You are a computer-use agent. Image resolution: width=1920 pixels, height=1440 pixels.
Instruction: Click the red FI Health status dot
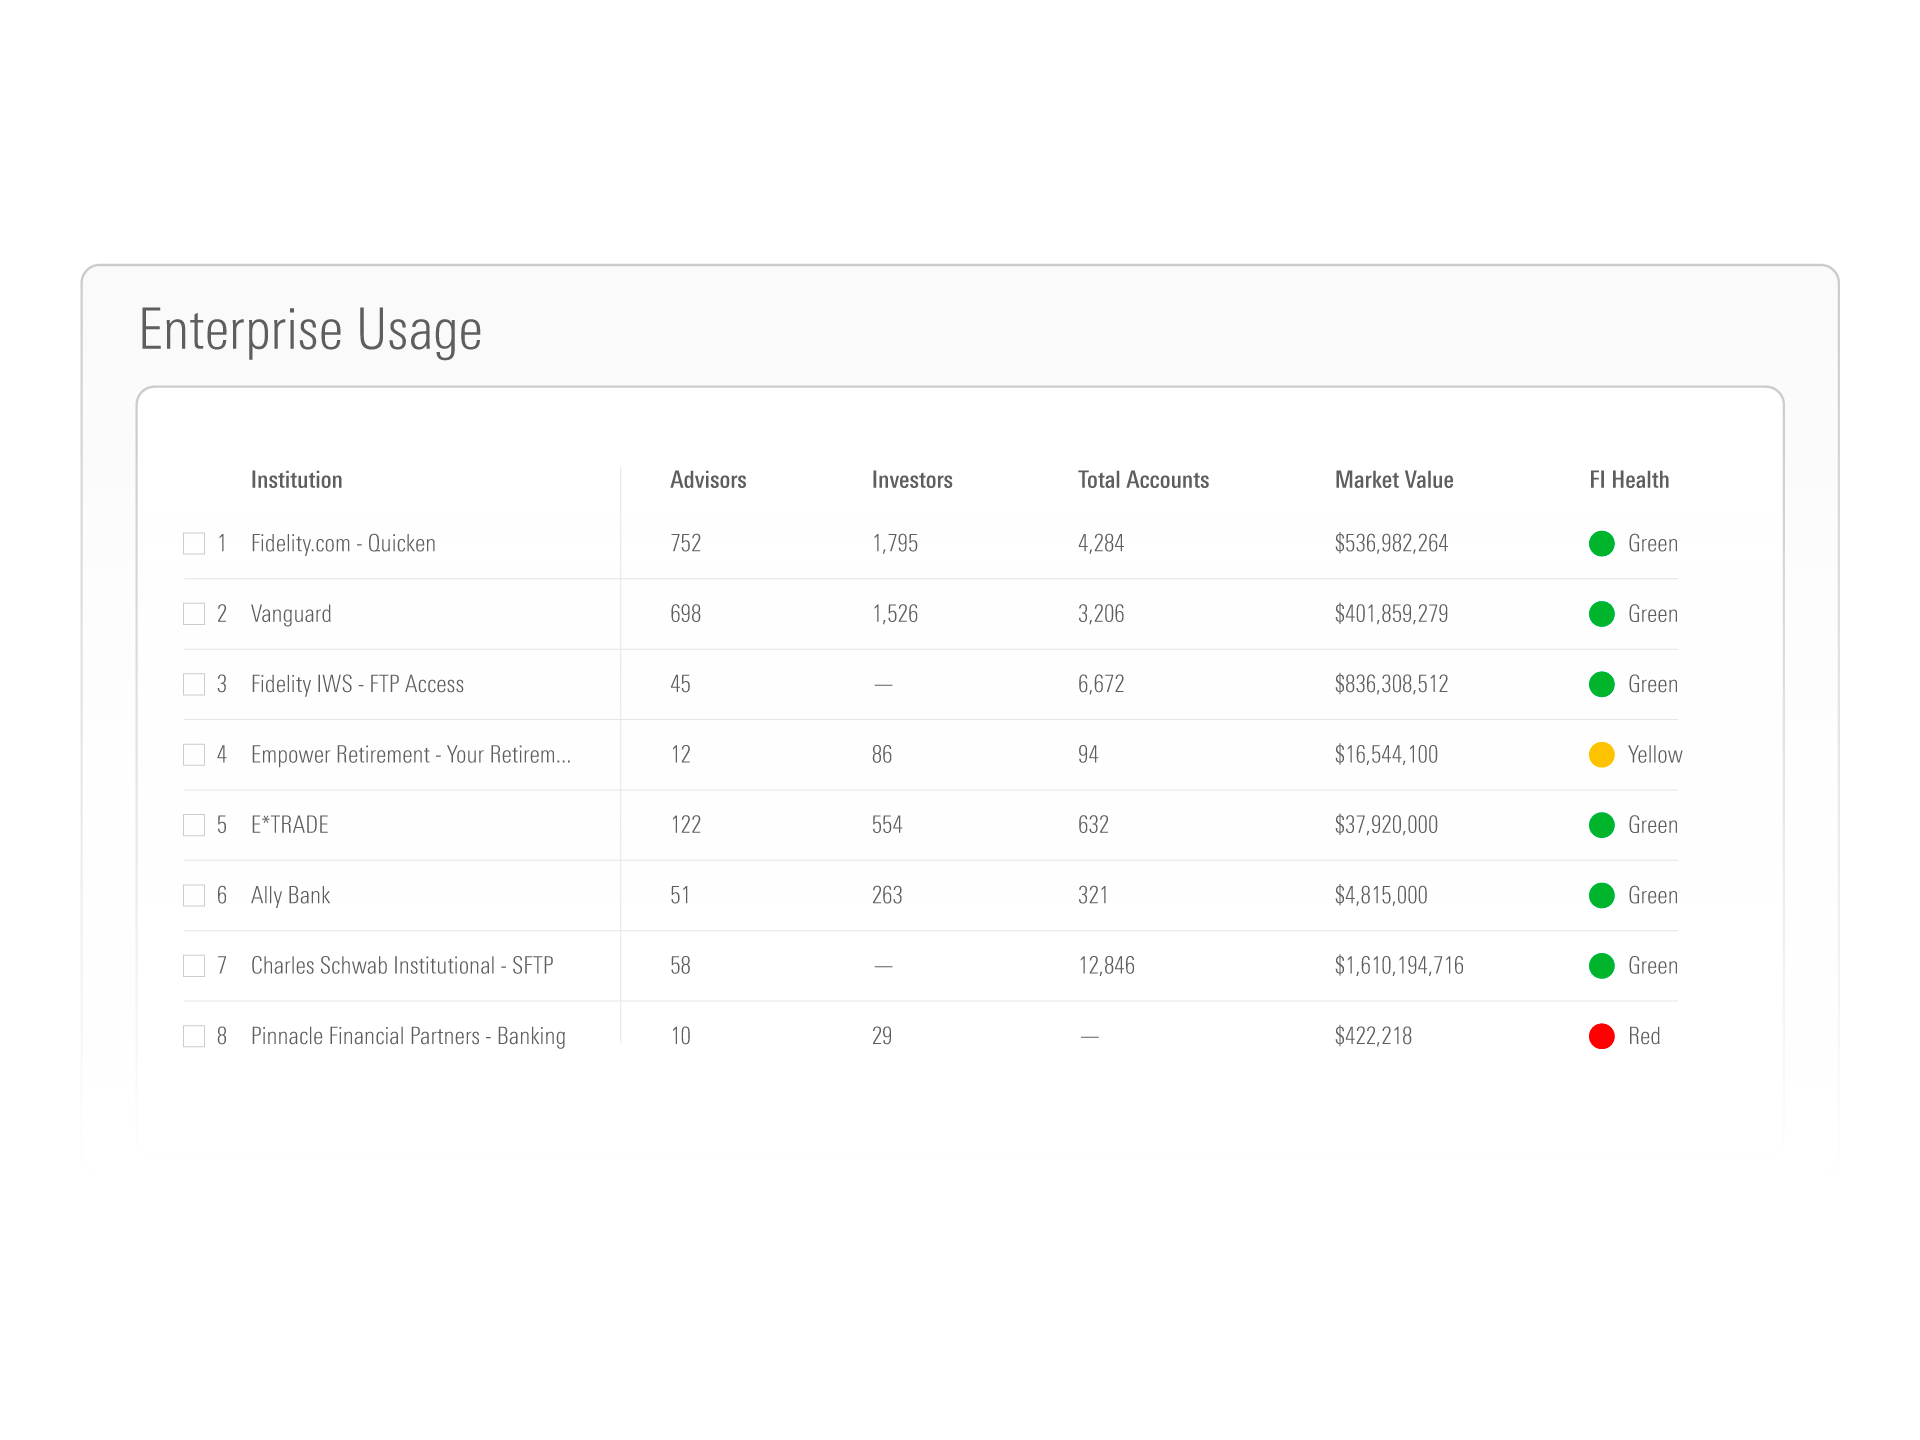pyautogui.click(x=1601, y=1036)
